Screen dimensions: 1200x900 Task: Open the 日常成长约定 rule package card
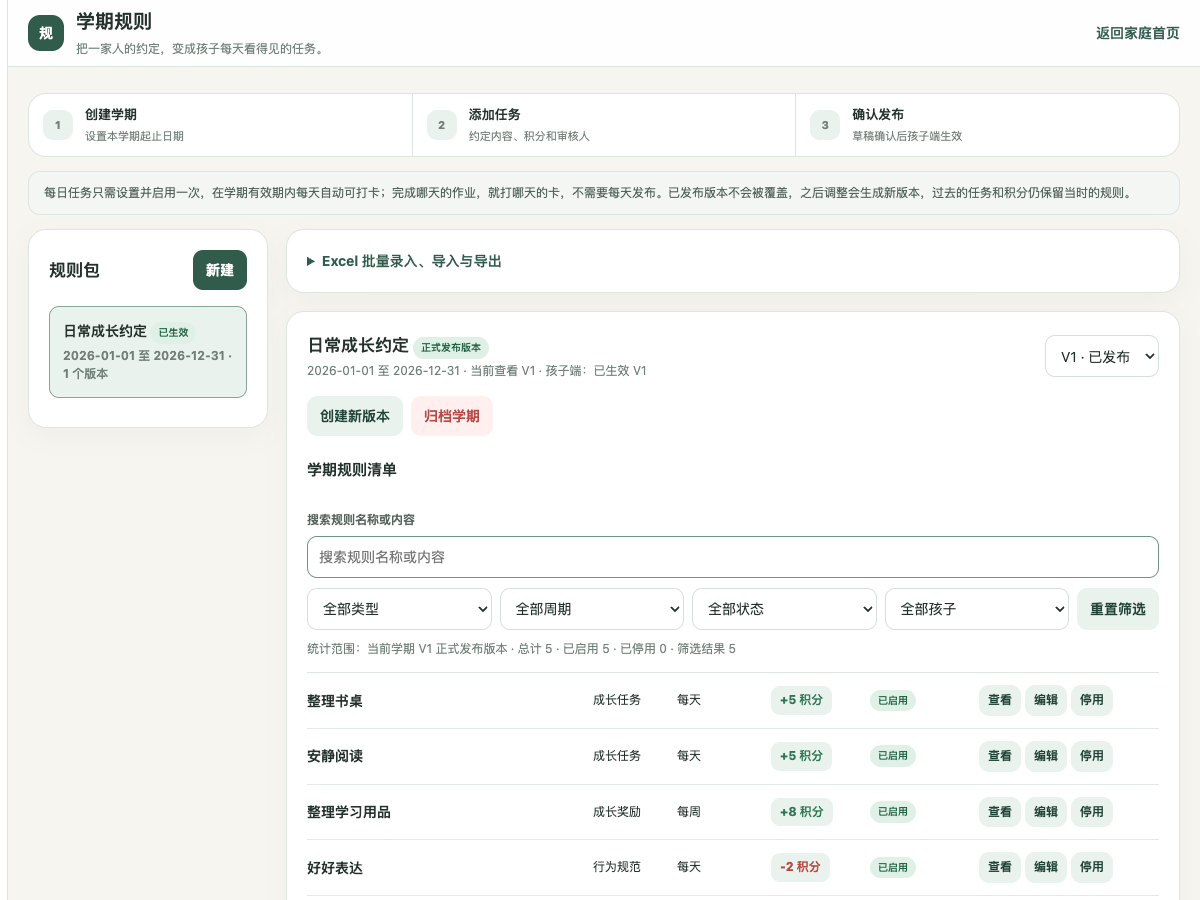point(148,352)
